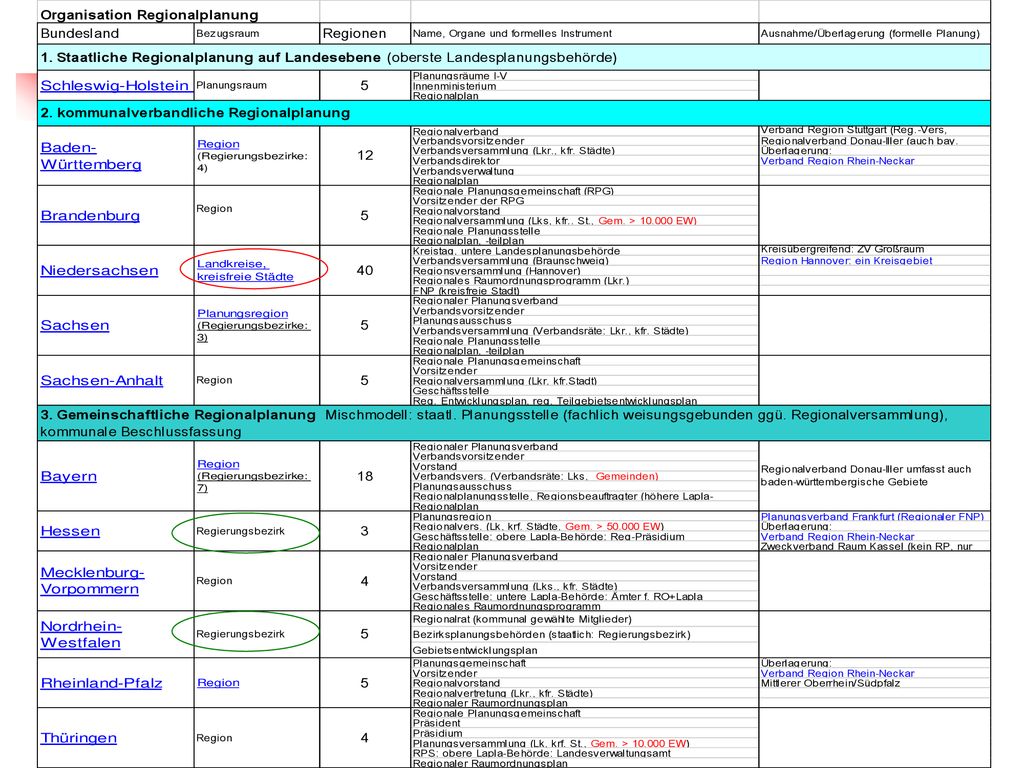Screen dimensions: 1024x768
Task: Click Region link in Bayern row
Action: click(x=218, y=464)
